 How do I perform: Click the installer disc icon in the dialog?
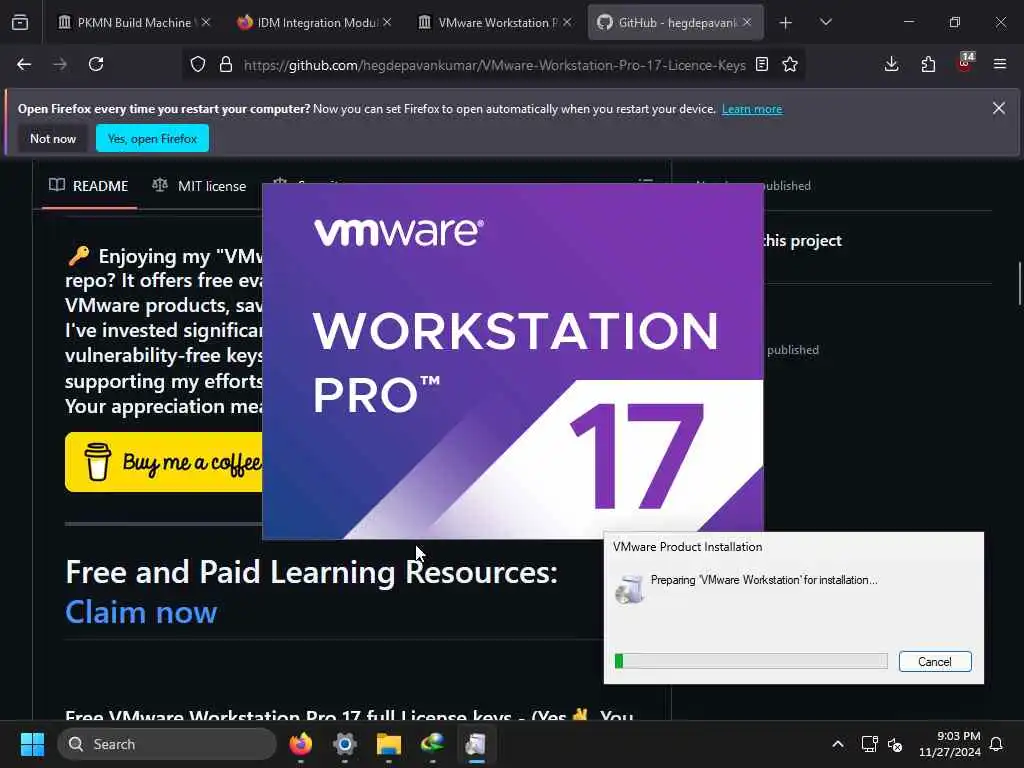point(630,589)
